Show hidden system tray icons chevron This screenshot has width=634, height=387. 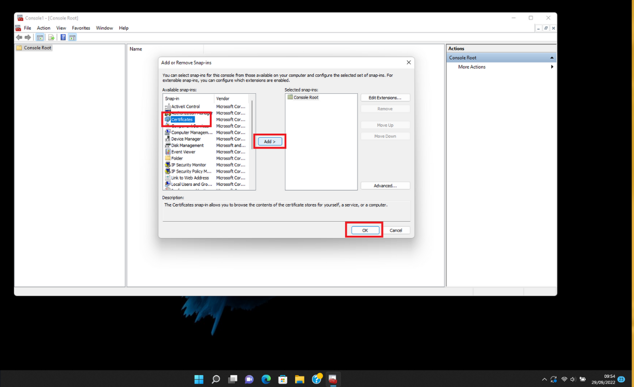click(544, 379)
